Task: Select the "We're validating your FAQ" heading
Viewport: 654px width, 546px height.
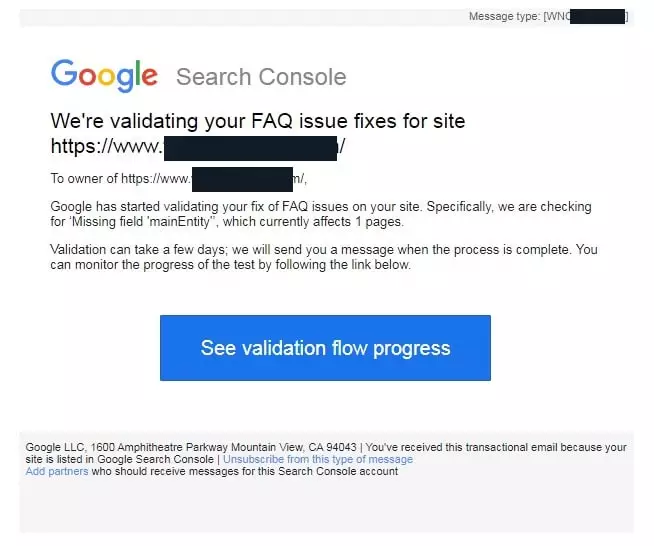Action: (257, 122)
